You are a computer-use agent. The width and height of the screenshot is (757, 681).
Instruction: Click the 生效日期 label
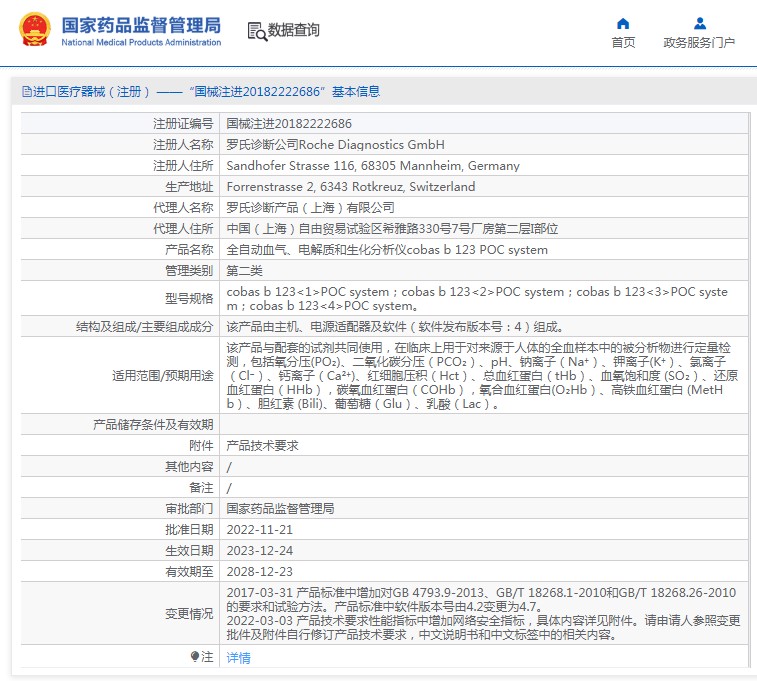pos(189,551)
